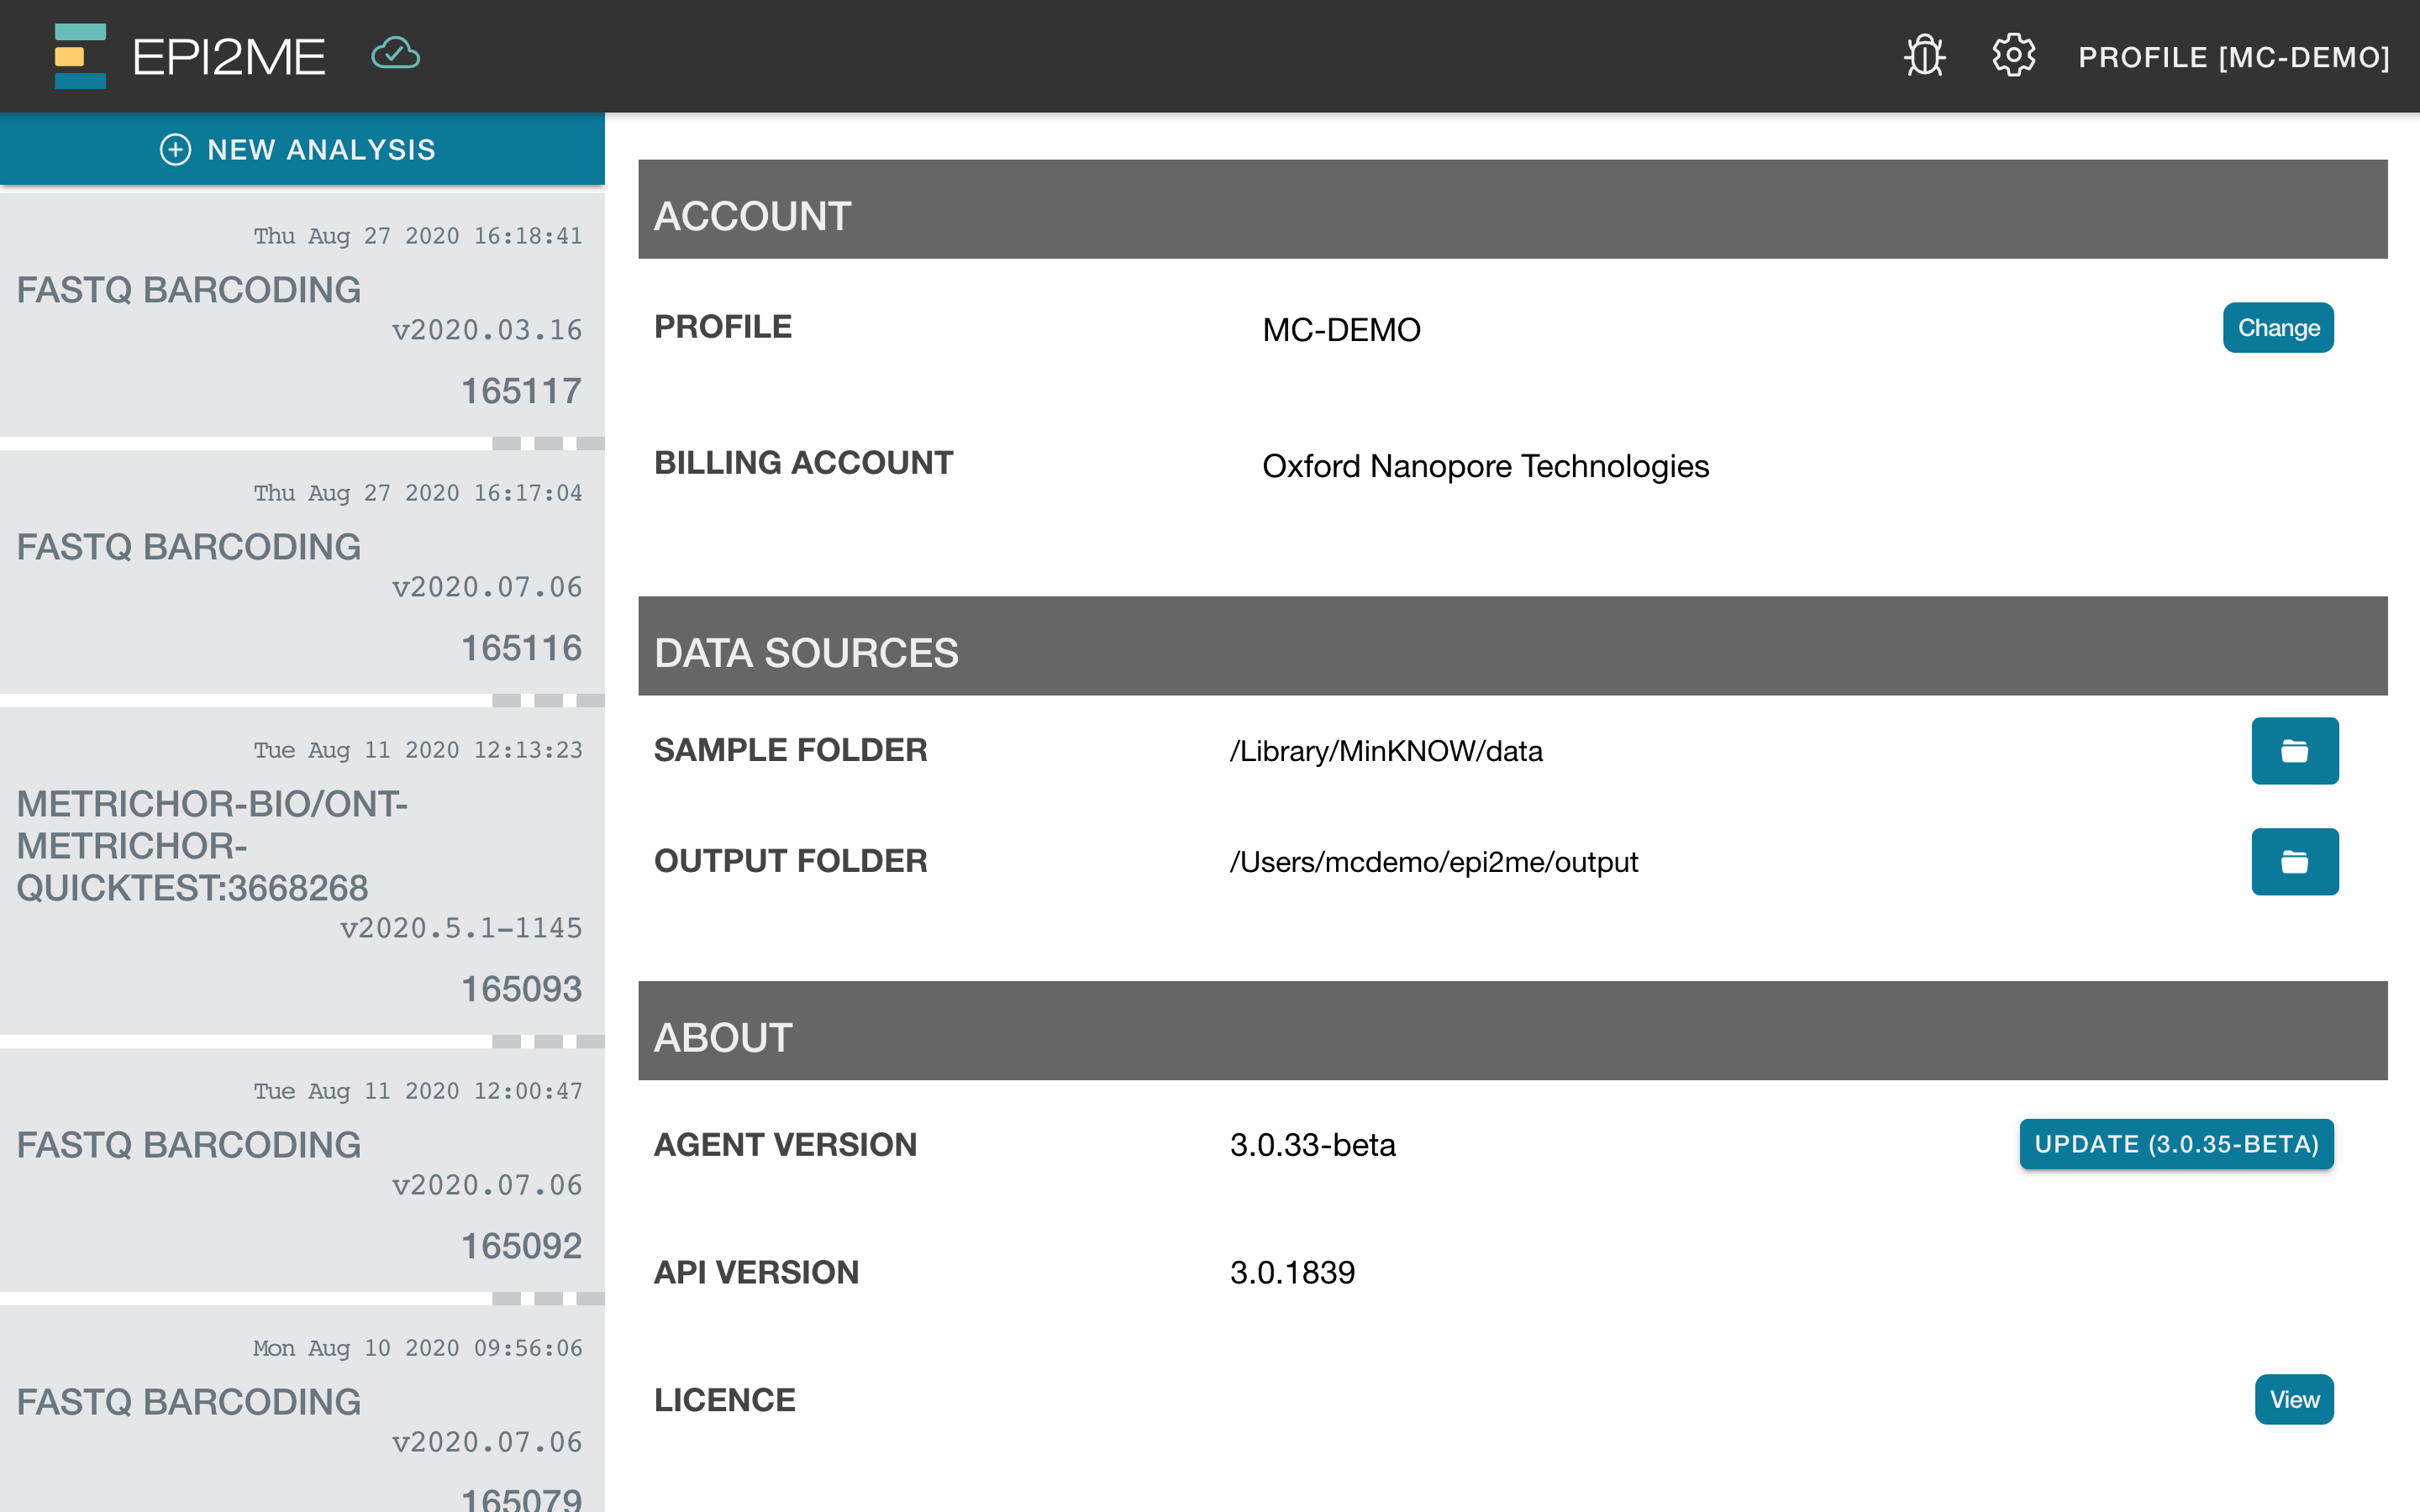Click the EPI2ME logo icon
This screenshot has width=2420, height=1512.
[80, 56]
